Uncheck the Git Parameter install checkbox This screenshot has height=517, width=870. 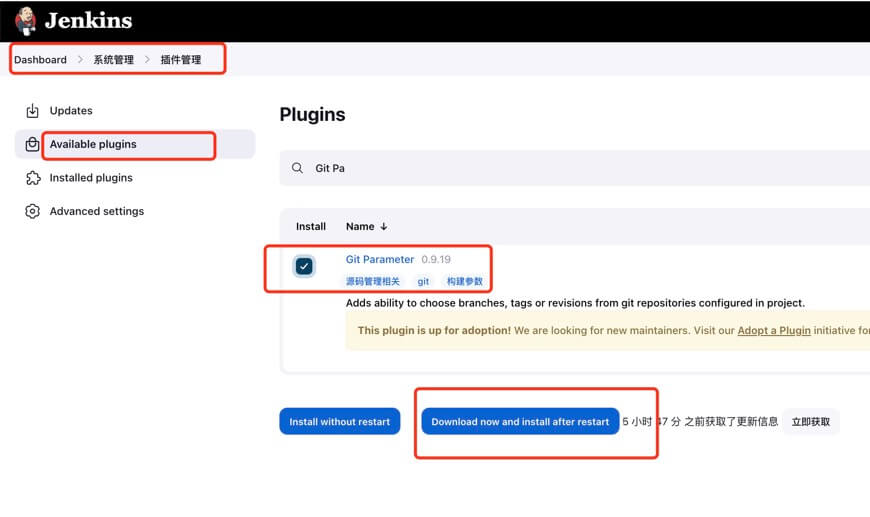point(304,266)
